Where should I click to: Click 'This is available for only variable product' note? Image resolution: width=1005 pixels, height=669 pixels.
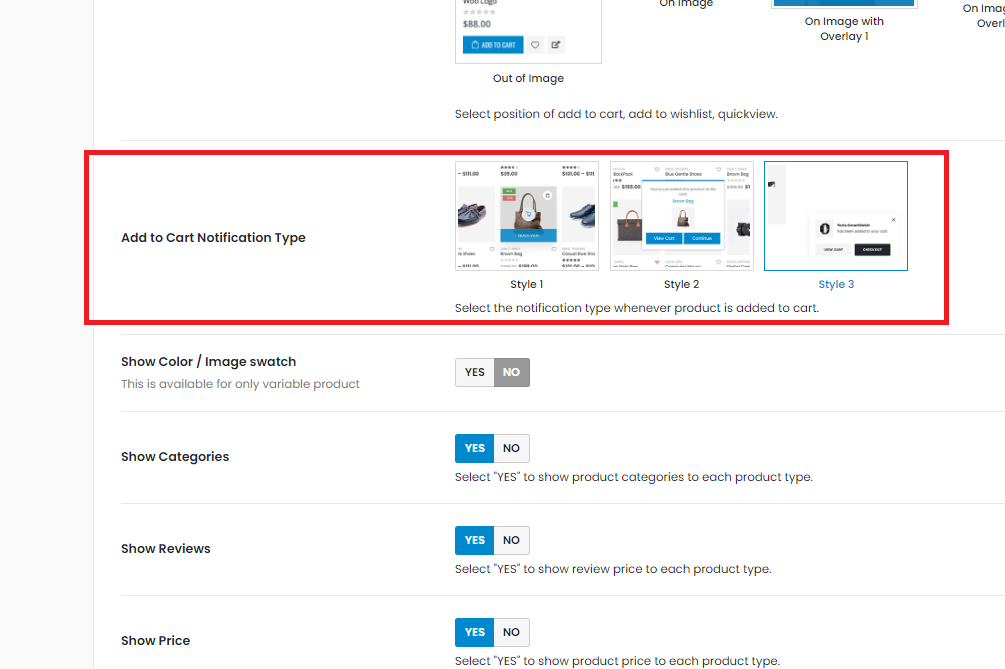pos(240,384)
